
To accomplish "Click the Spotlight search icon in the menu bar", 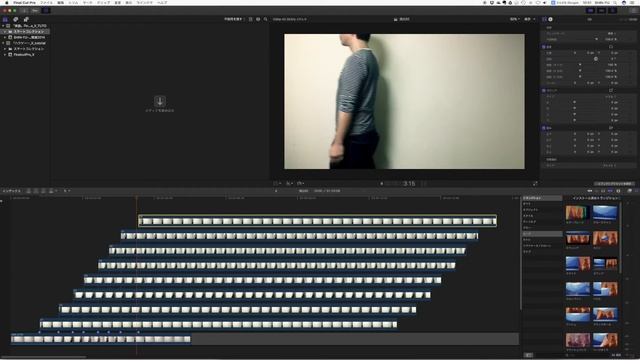I will (x=615, y=2).
